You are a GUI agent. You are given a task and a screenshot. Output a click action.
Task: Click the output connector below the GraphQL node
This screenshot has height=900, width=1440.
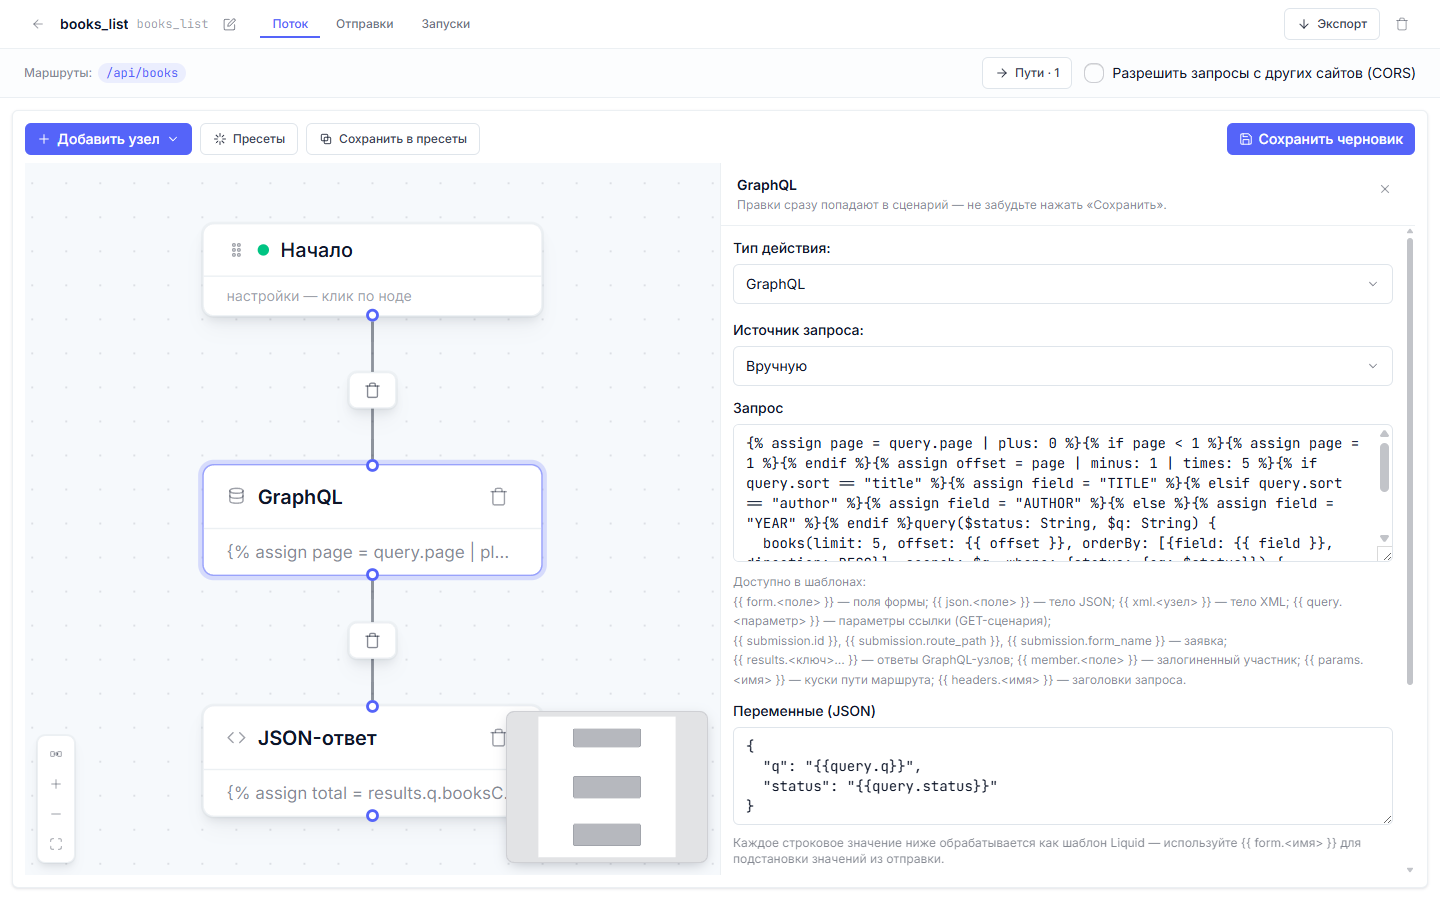tap(372, 575)
